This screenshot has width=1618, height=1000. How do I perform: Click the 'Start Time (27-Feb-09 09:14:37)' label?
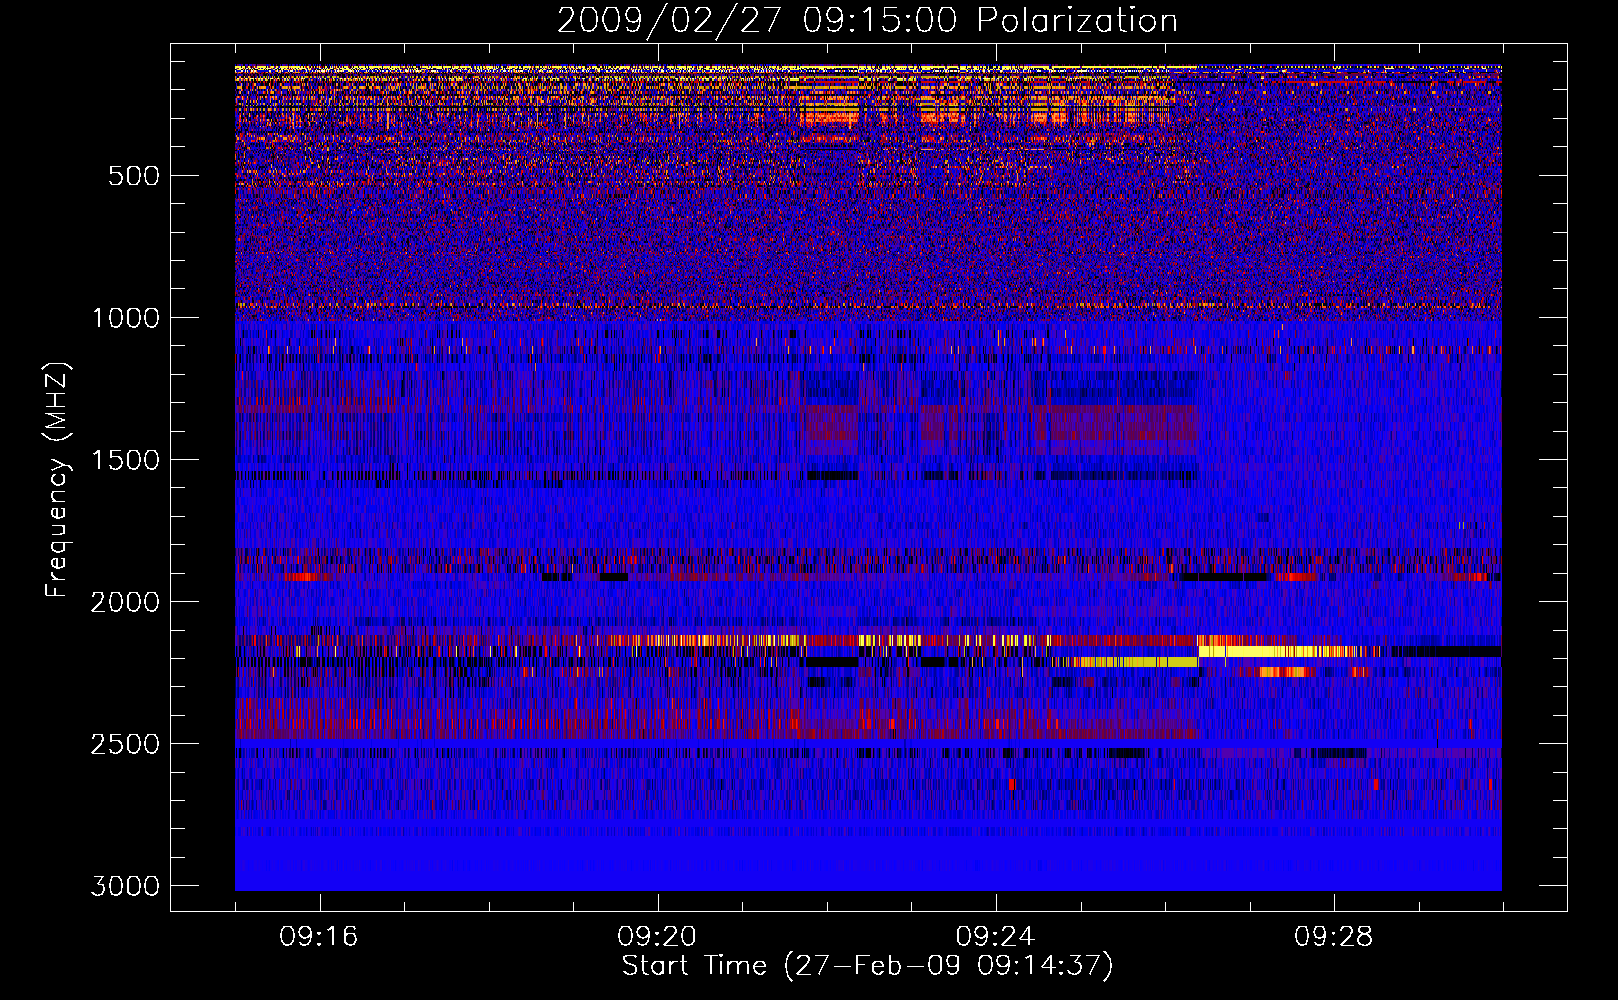pos(867,966)
